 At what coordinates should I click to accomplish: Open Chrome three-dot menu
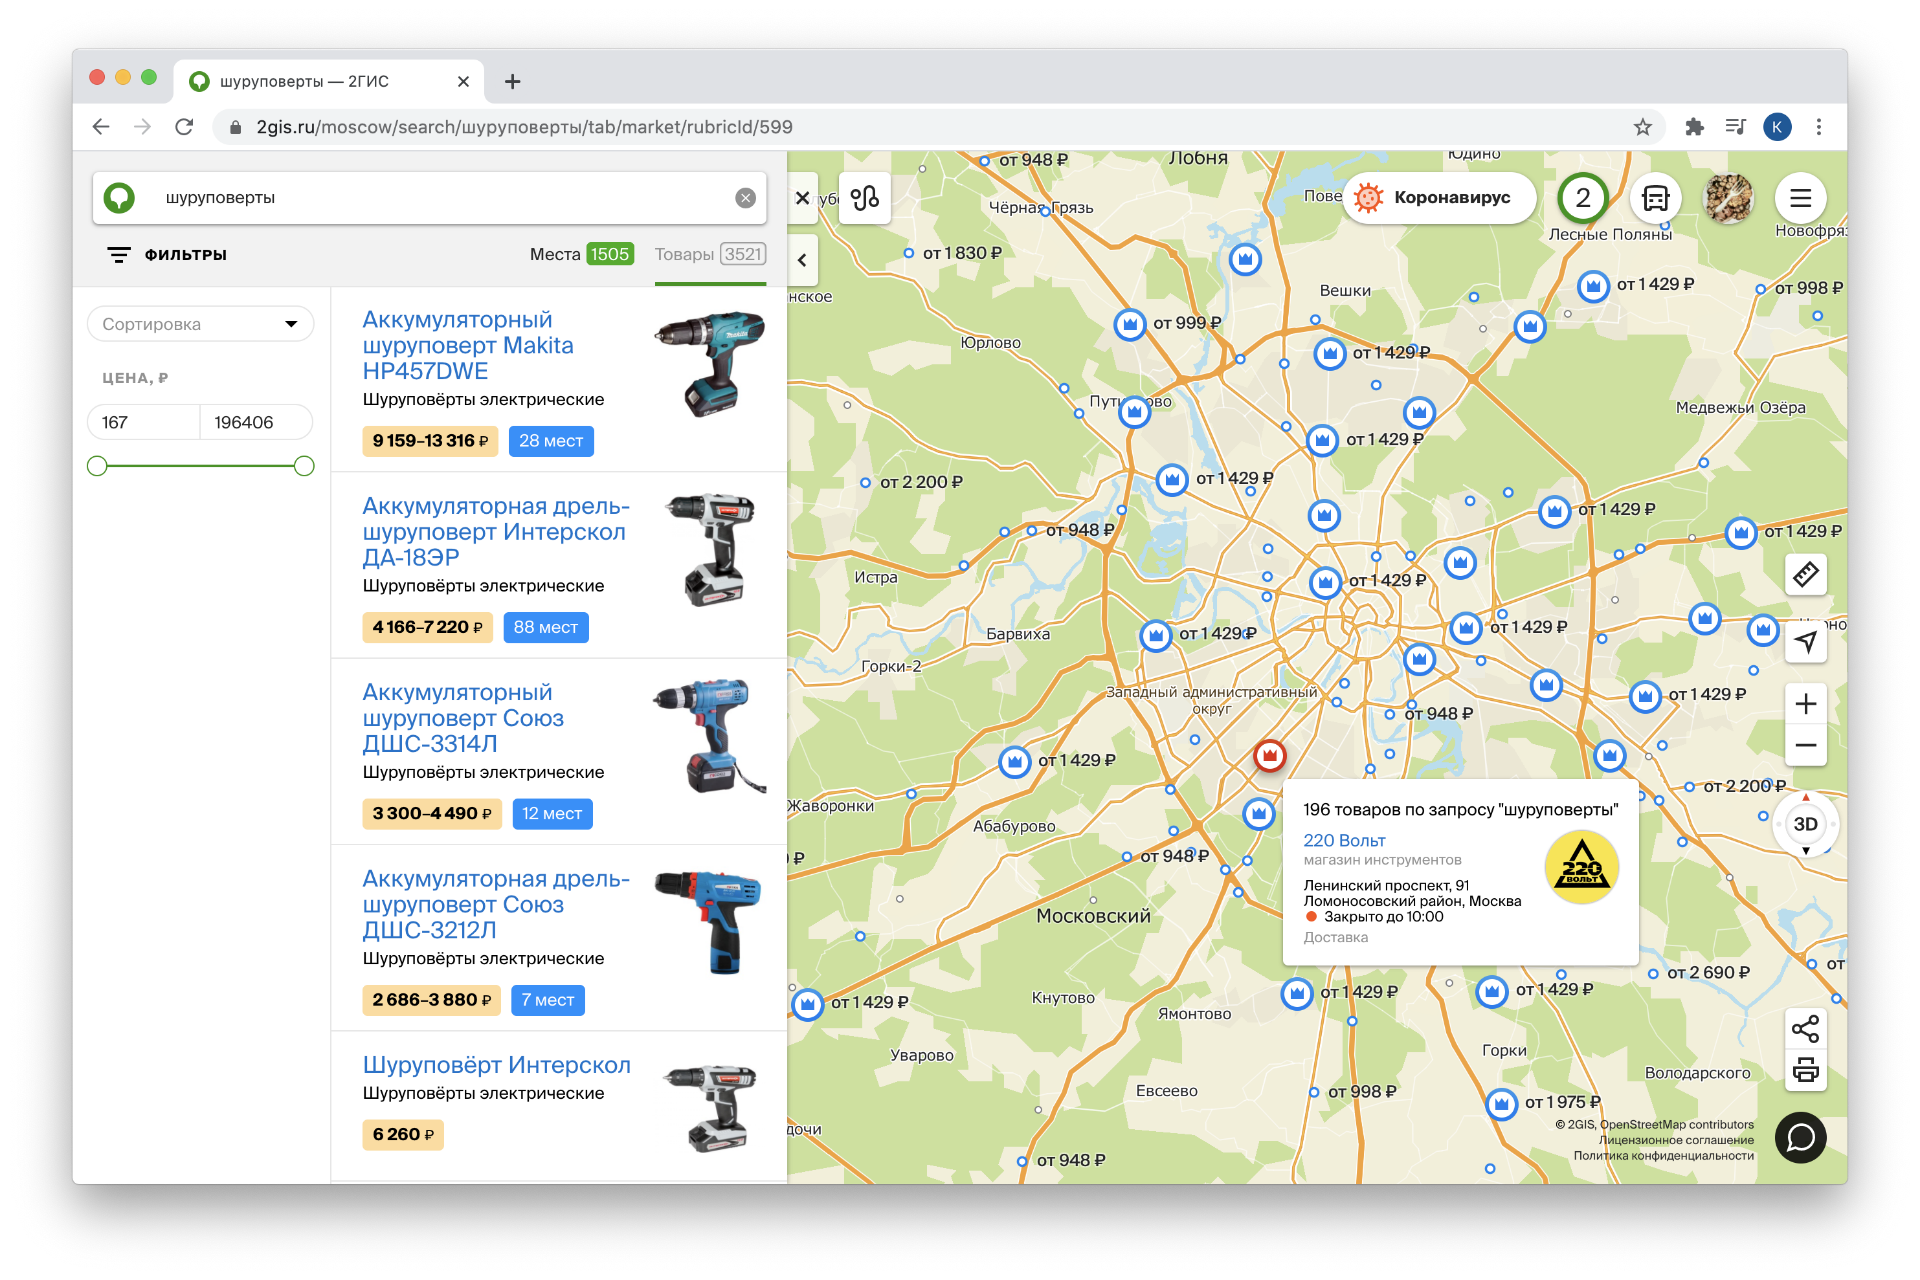coord(1819,127)
